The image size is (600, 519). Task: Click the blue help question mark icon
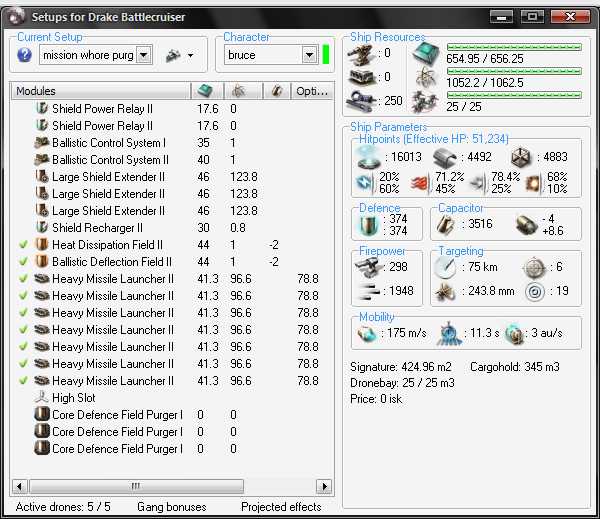point(24,55)
